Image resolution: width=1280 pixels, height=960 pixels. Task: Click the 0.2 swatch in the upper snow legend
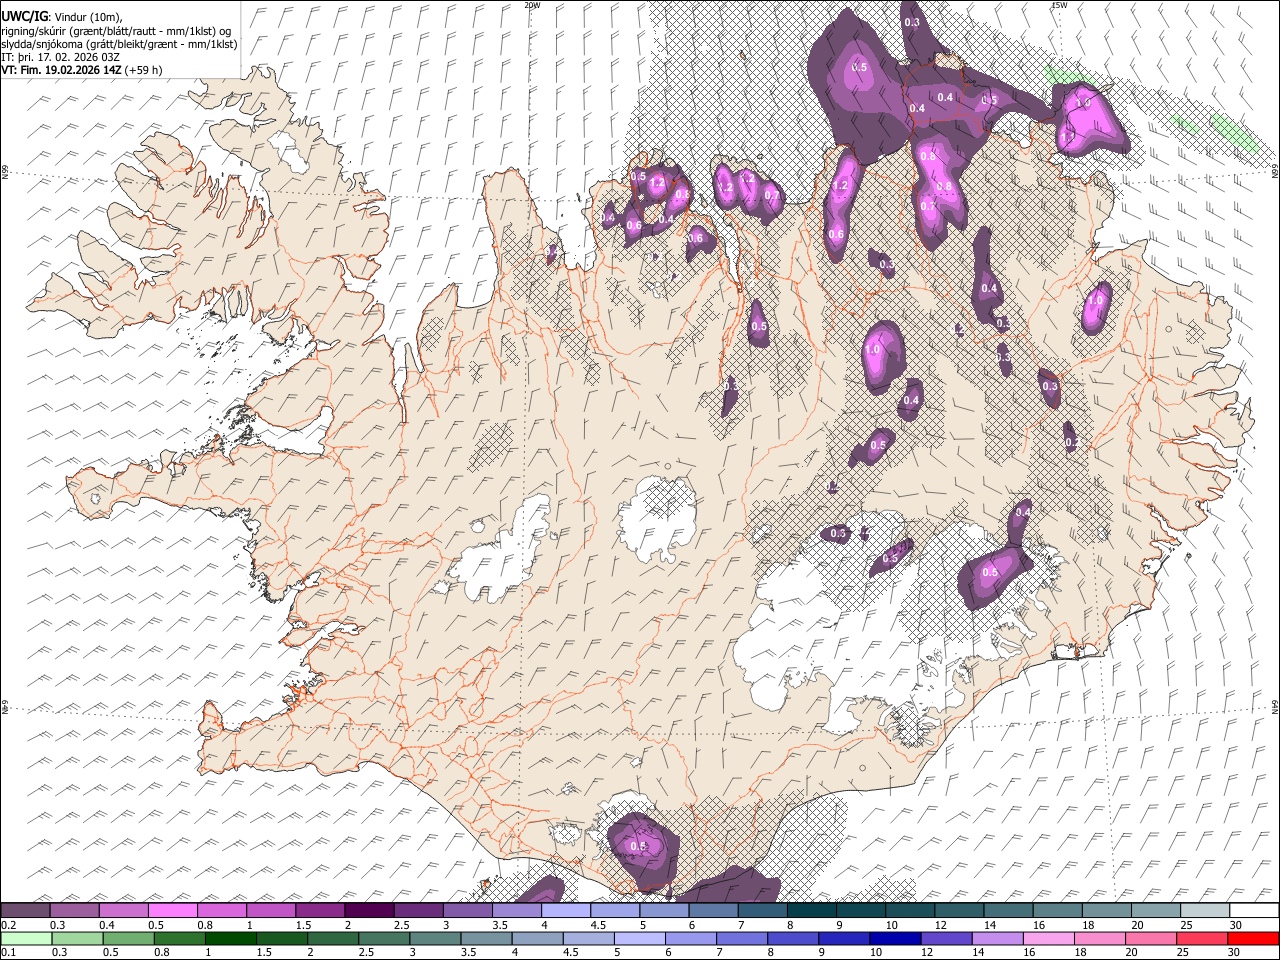click(25, 910)
